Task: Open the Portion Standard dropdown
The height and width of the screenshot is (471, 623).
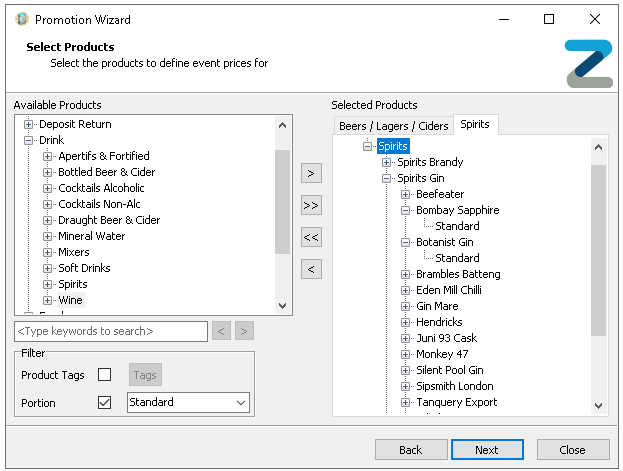Action: [240, 402]
